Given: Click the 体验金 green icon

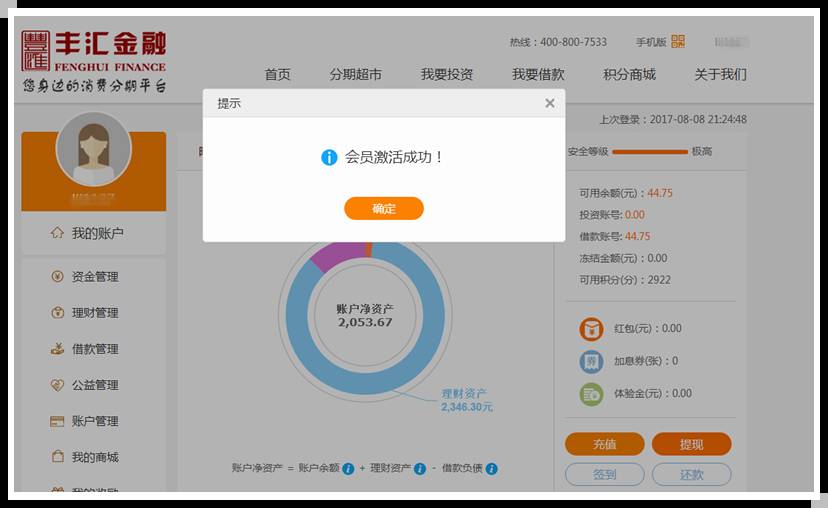Looking at the screenshot, I should (591, 394).
